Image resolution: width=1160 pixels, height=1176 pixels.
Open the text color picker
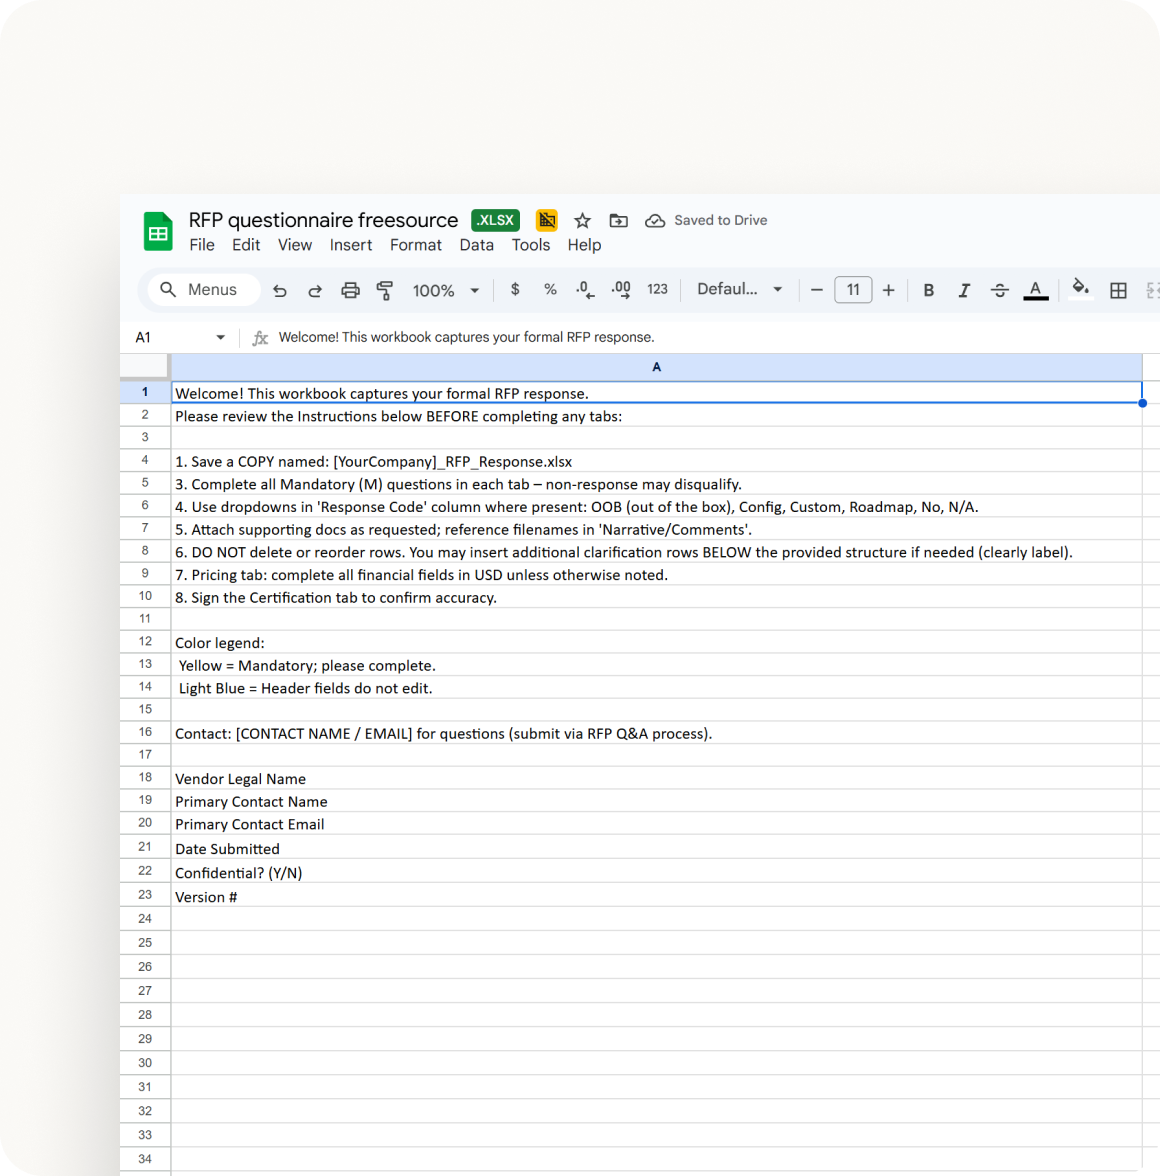(1036, 290)
